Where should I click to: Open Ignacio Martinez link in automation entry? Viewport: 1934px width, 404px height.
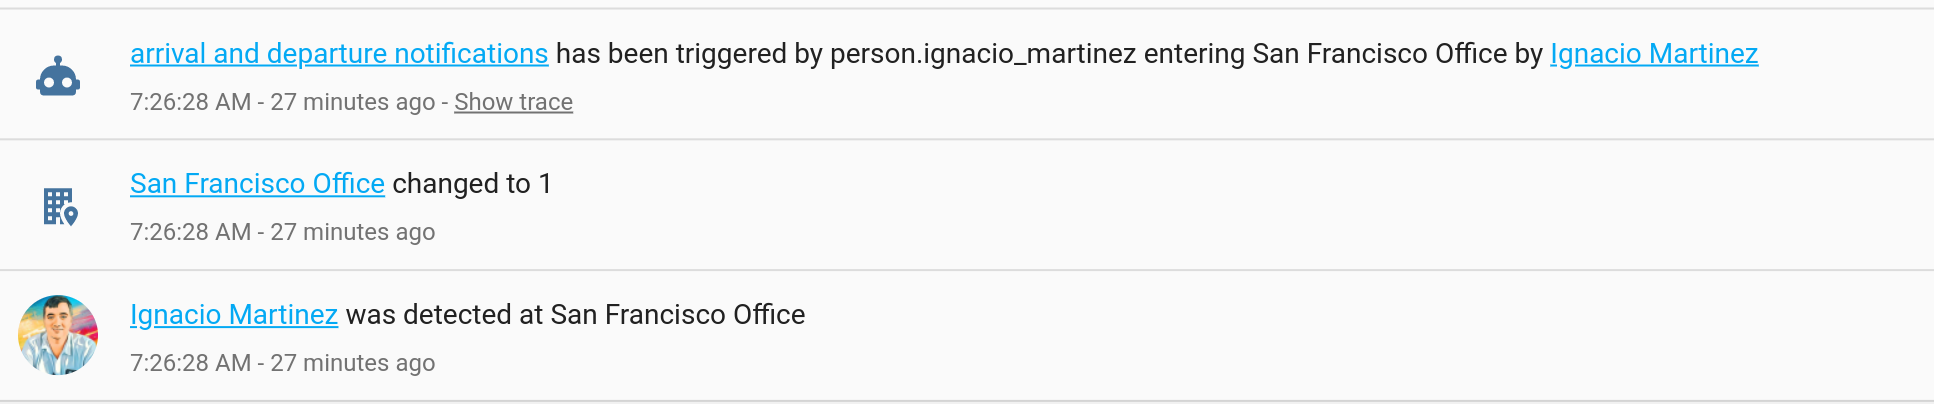(1653, 54)
